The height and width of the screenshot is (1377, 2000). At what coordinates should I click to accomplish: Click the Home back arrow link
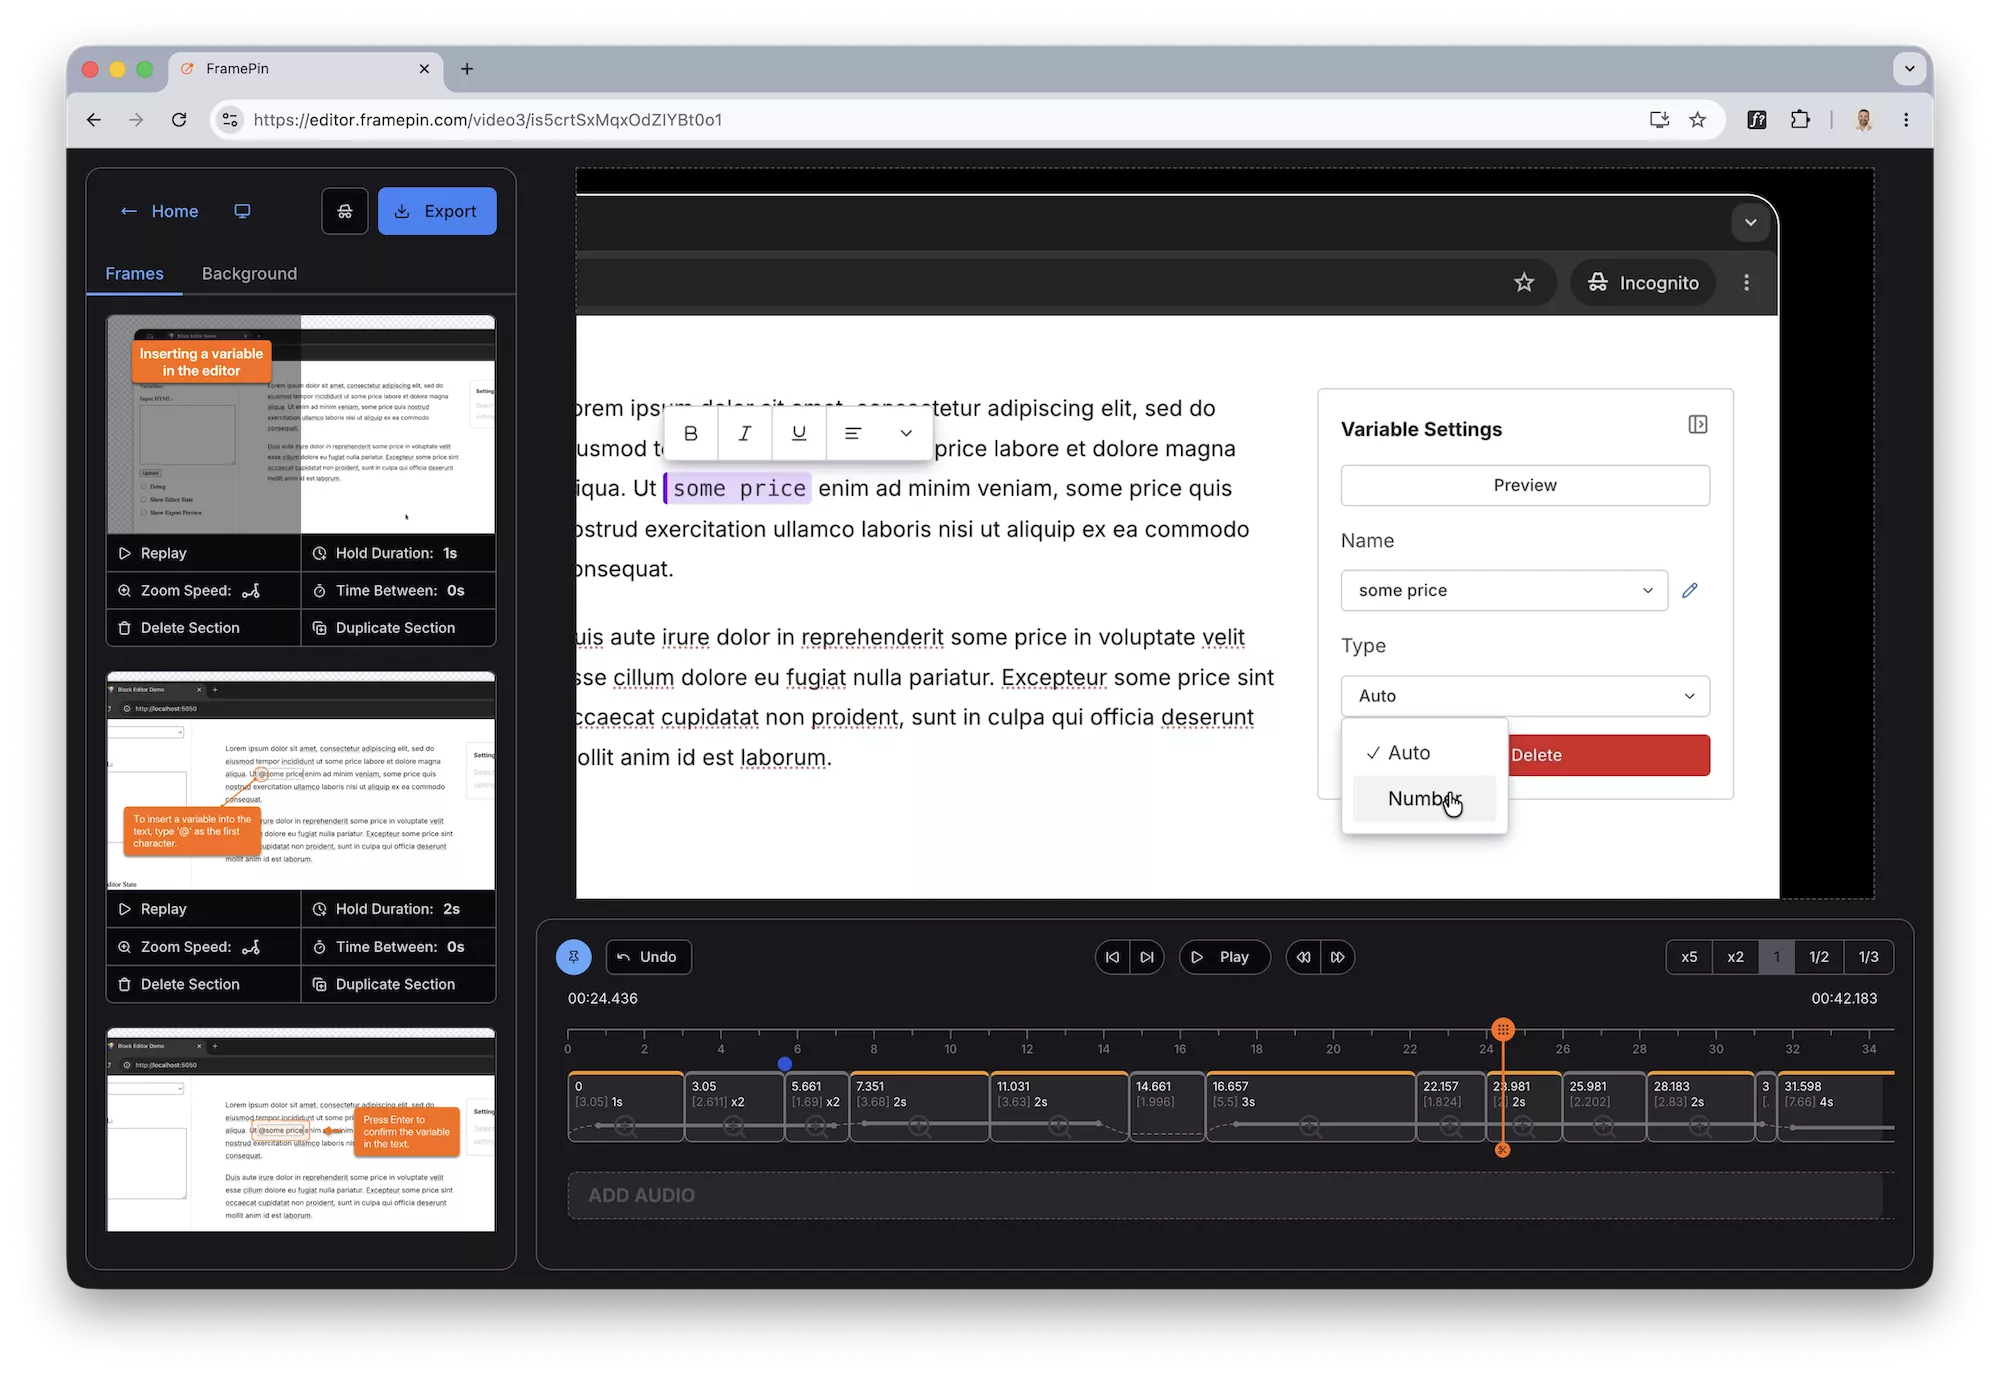coord(159,211)
